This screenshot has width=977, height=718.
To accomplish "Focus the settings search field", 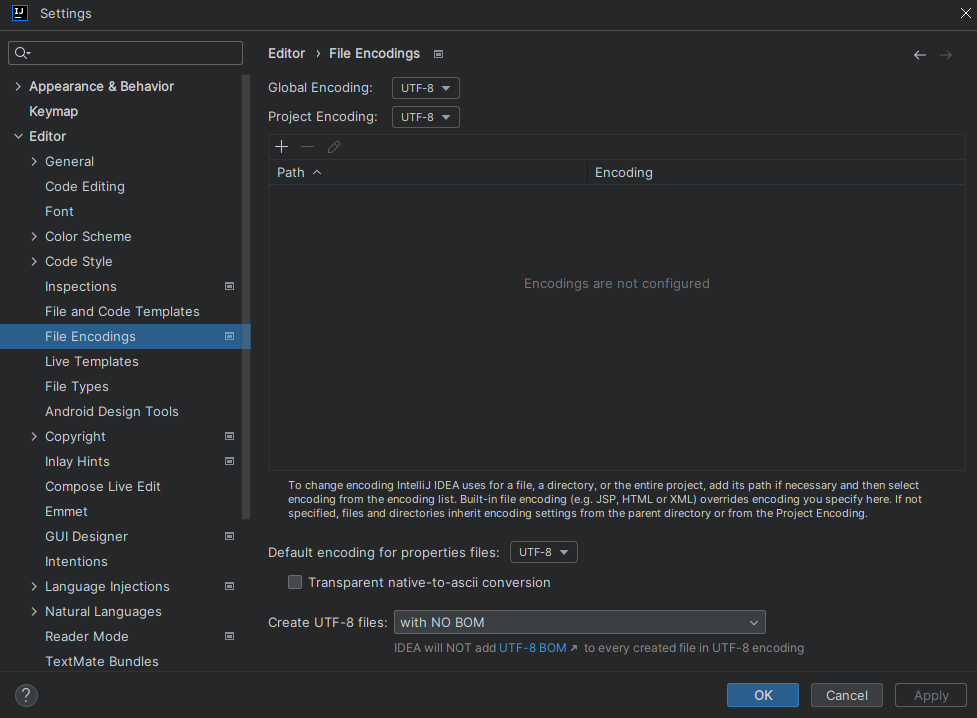I will coord(125,53).
